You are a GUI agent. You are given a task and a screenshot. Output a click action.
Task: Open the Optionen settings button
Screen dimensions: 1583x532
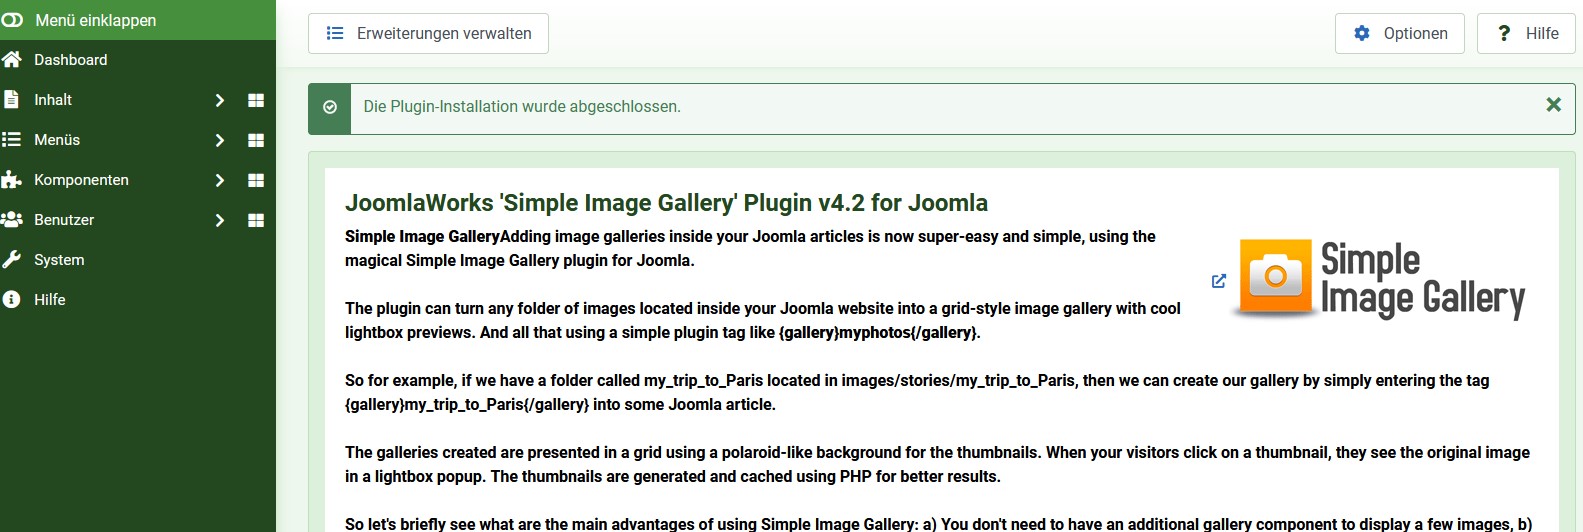click(x=1400, y=33)
